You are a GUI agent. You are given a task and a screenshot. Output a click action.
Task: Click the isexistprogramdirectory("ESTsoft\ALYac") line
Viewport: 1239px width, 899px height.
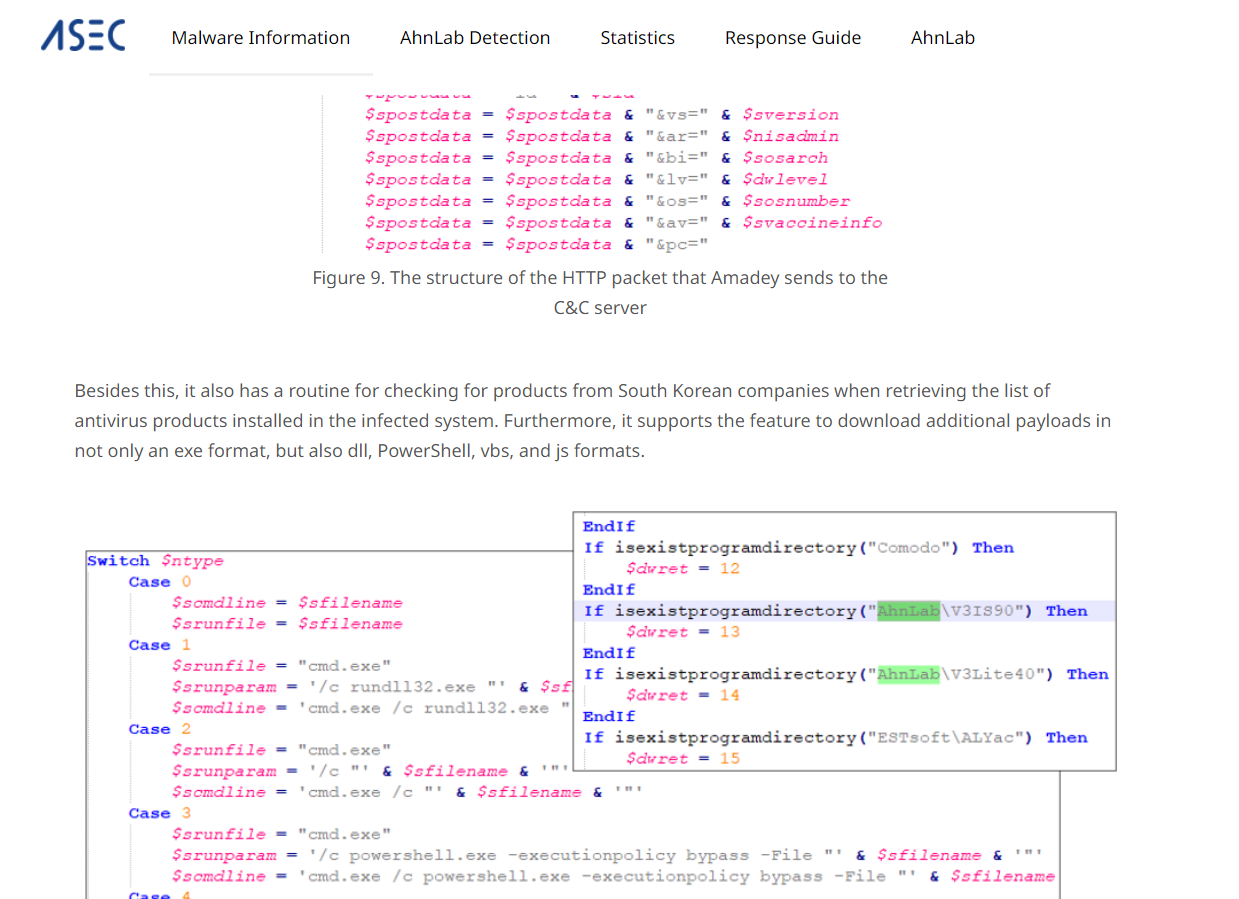coord(836,738)
